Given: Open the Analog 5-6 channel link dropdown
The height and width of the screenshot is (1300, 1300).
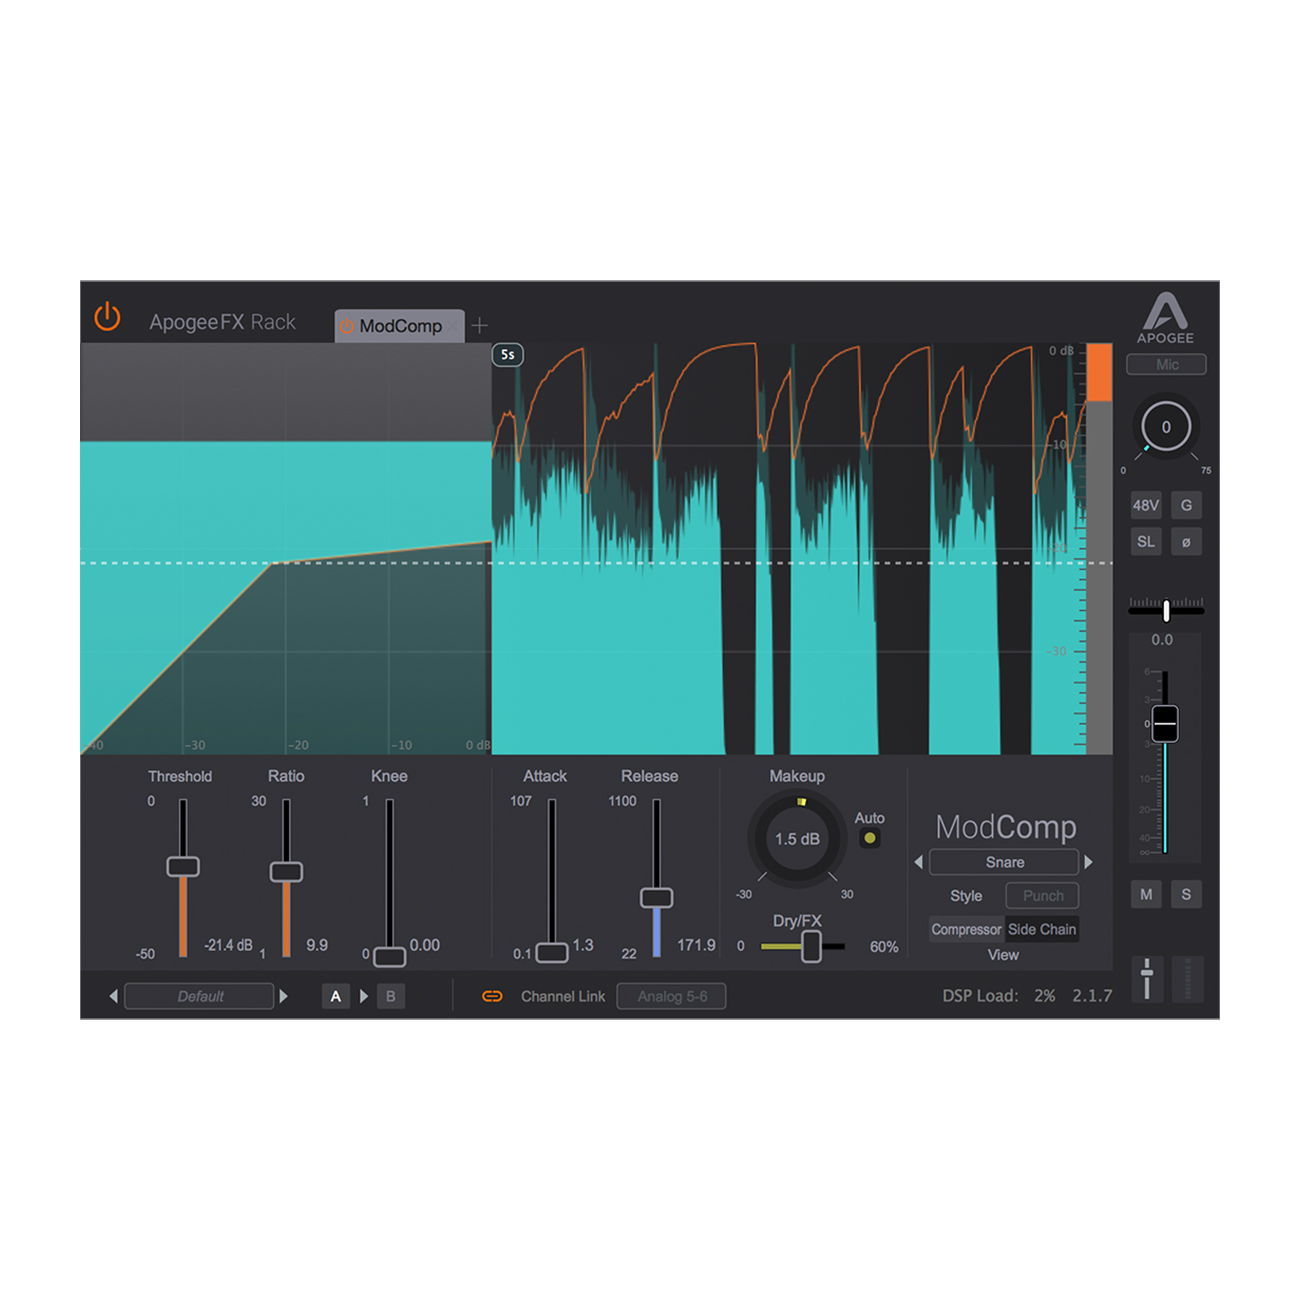Looking at the screenshot, I should tap(671, 996).
